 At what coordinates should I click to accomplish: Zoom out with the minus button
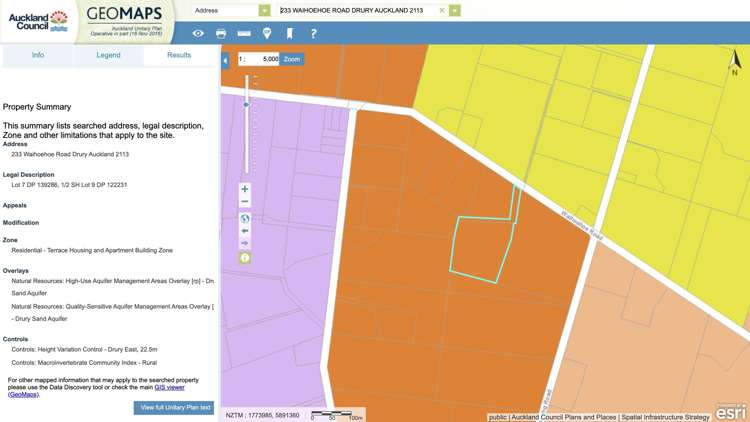(x=244, y=201)
